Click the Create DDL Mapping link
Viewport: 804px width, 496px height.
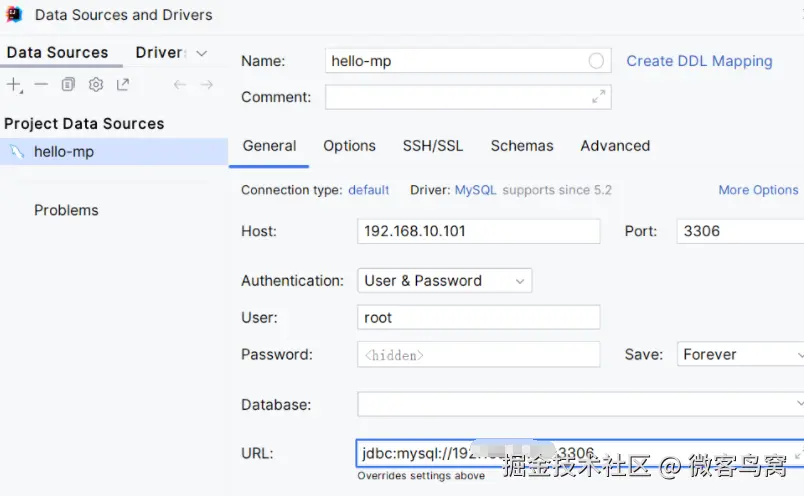(x=699, y=61)
